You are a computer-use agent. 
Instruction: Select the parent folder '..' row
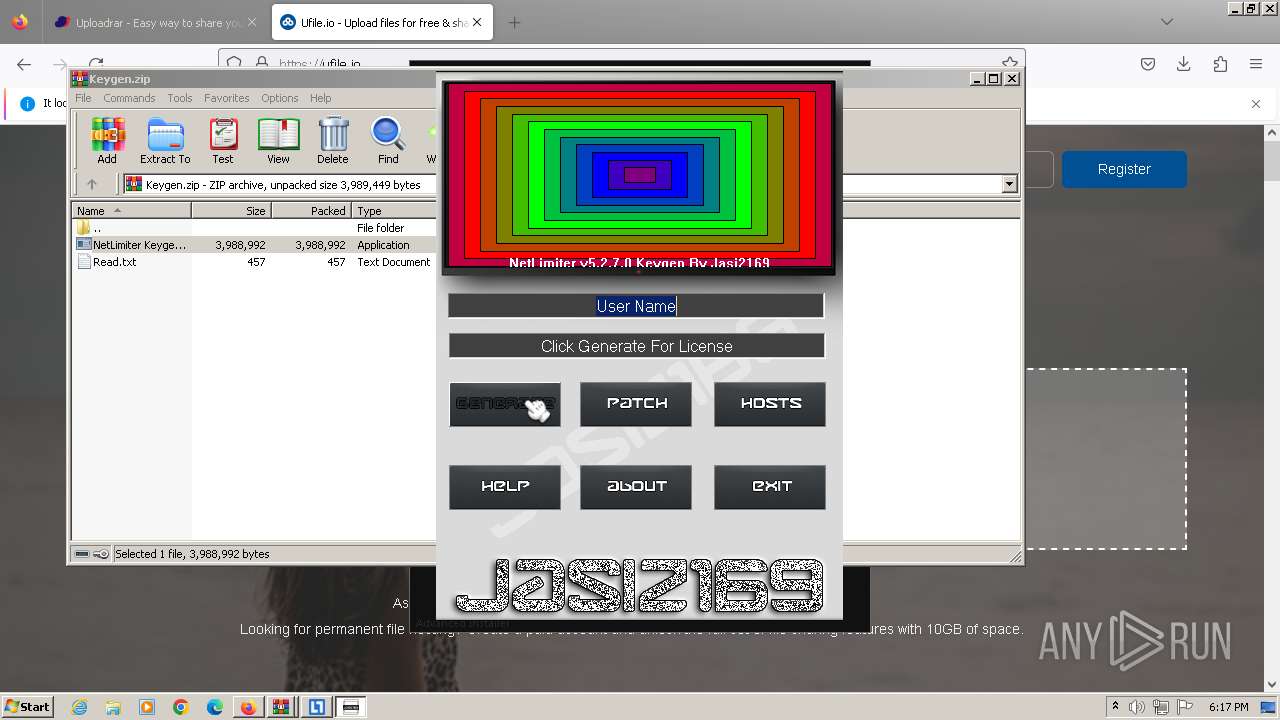(x=254, y=228)
